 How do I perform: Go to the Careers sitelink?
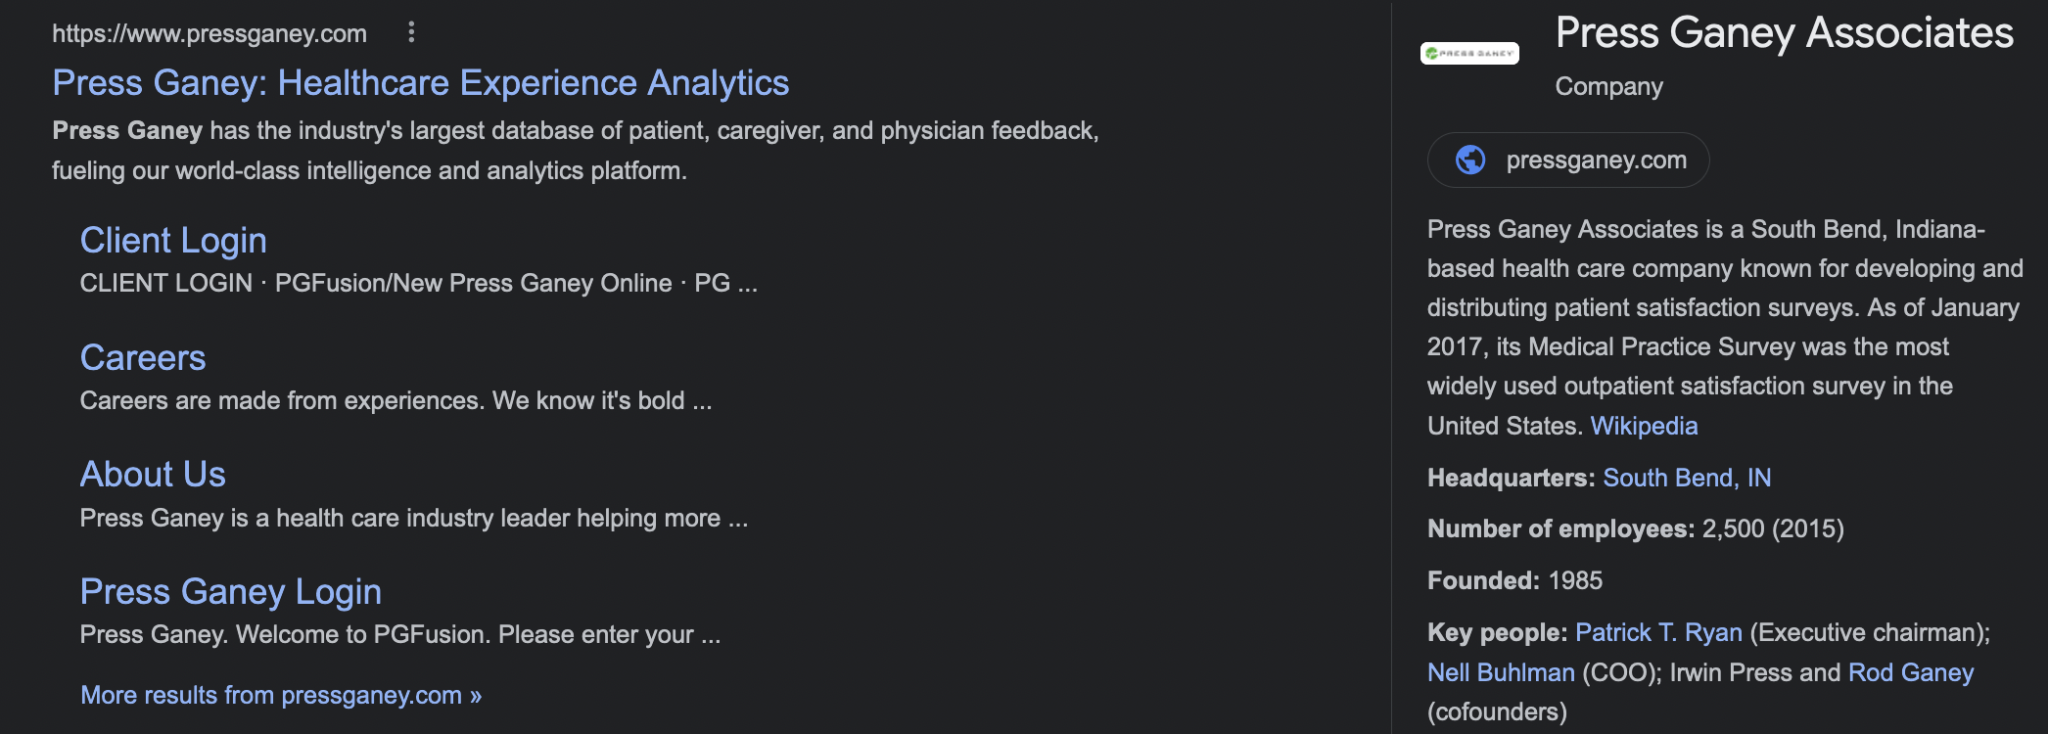pos(143,358)
